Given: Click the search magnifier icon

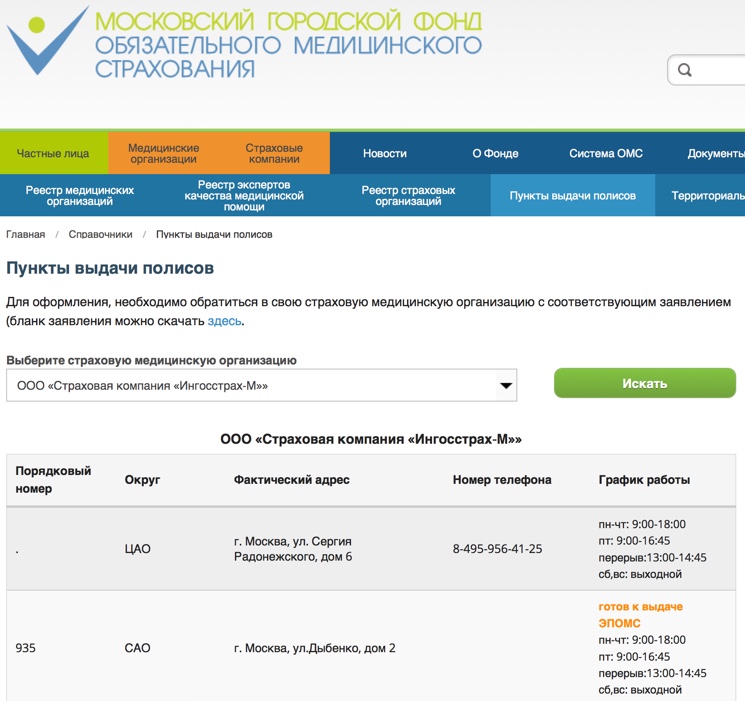Looking at the screenshot, I should point(684,70).
